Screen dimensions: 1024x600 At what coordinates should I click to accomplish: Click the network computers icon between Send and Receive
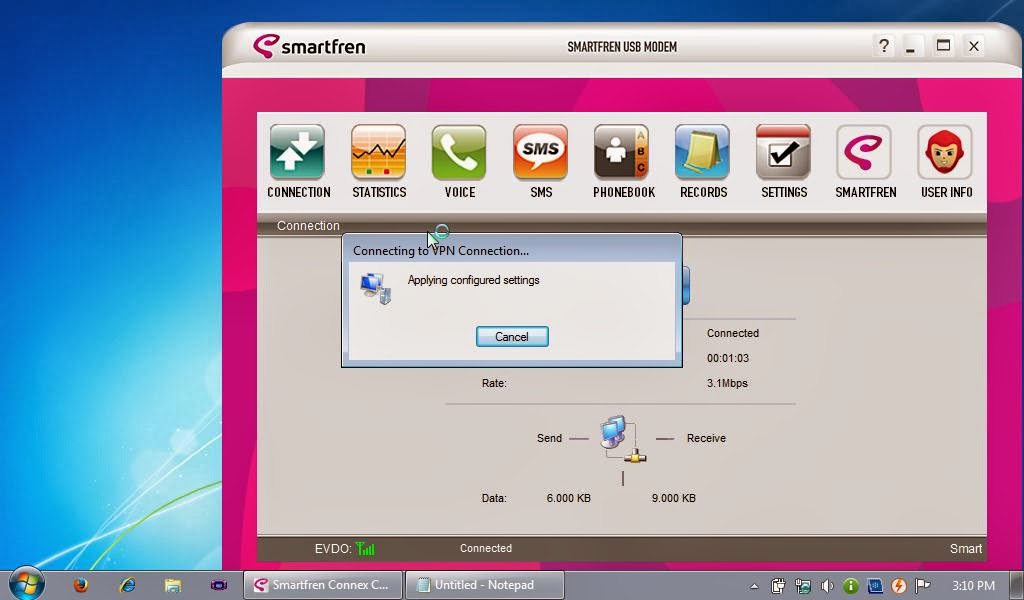(x=622, y=439)
